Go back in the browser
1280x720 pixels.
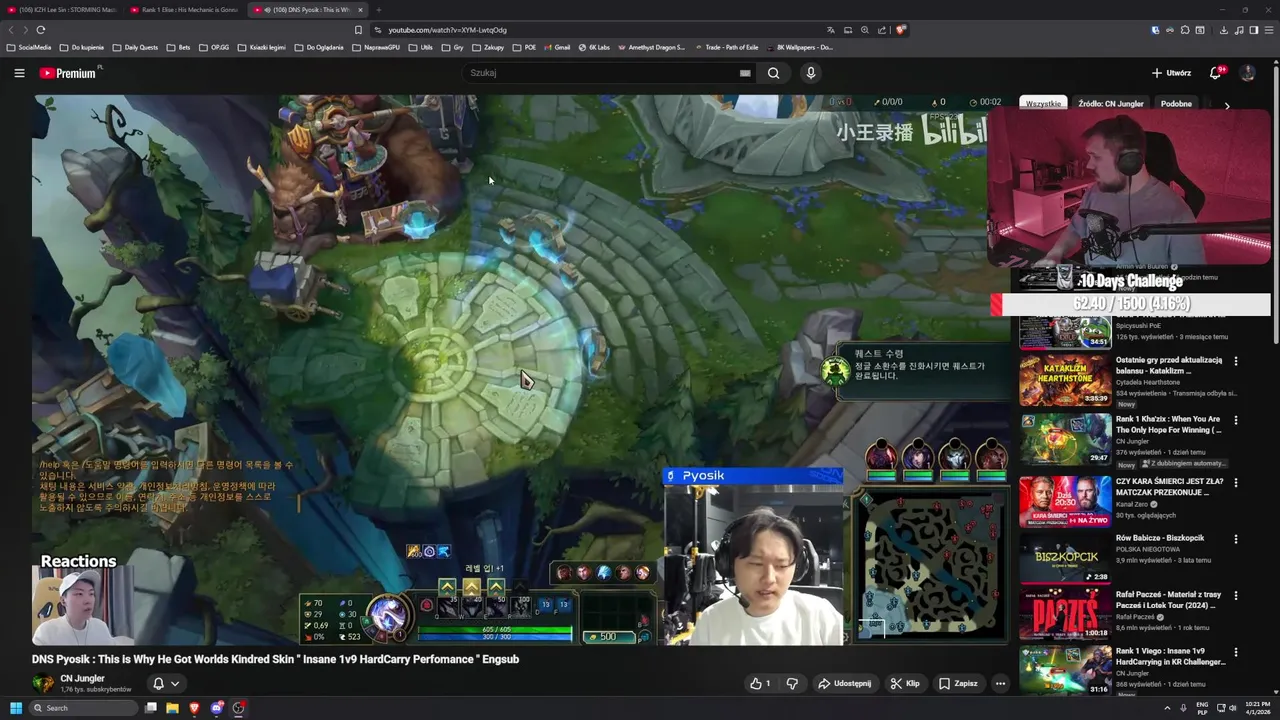[x=11, y=30]
